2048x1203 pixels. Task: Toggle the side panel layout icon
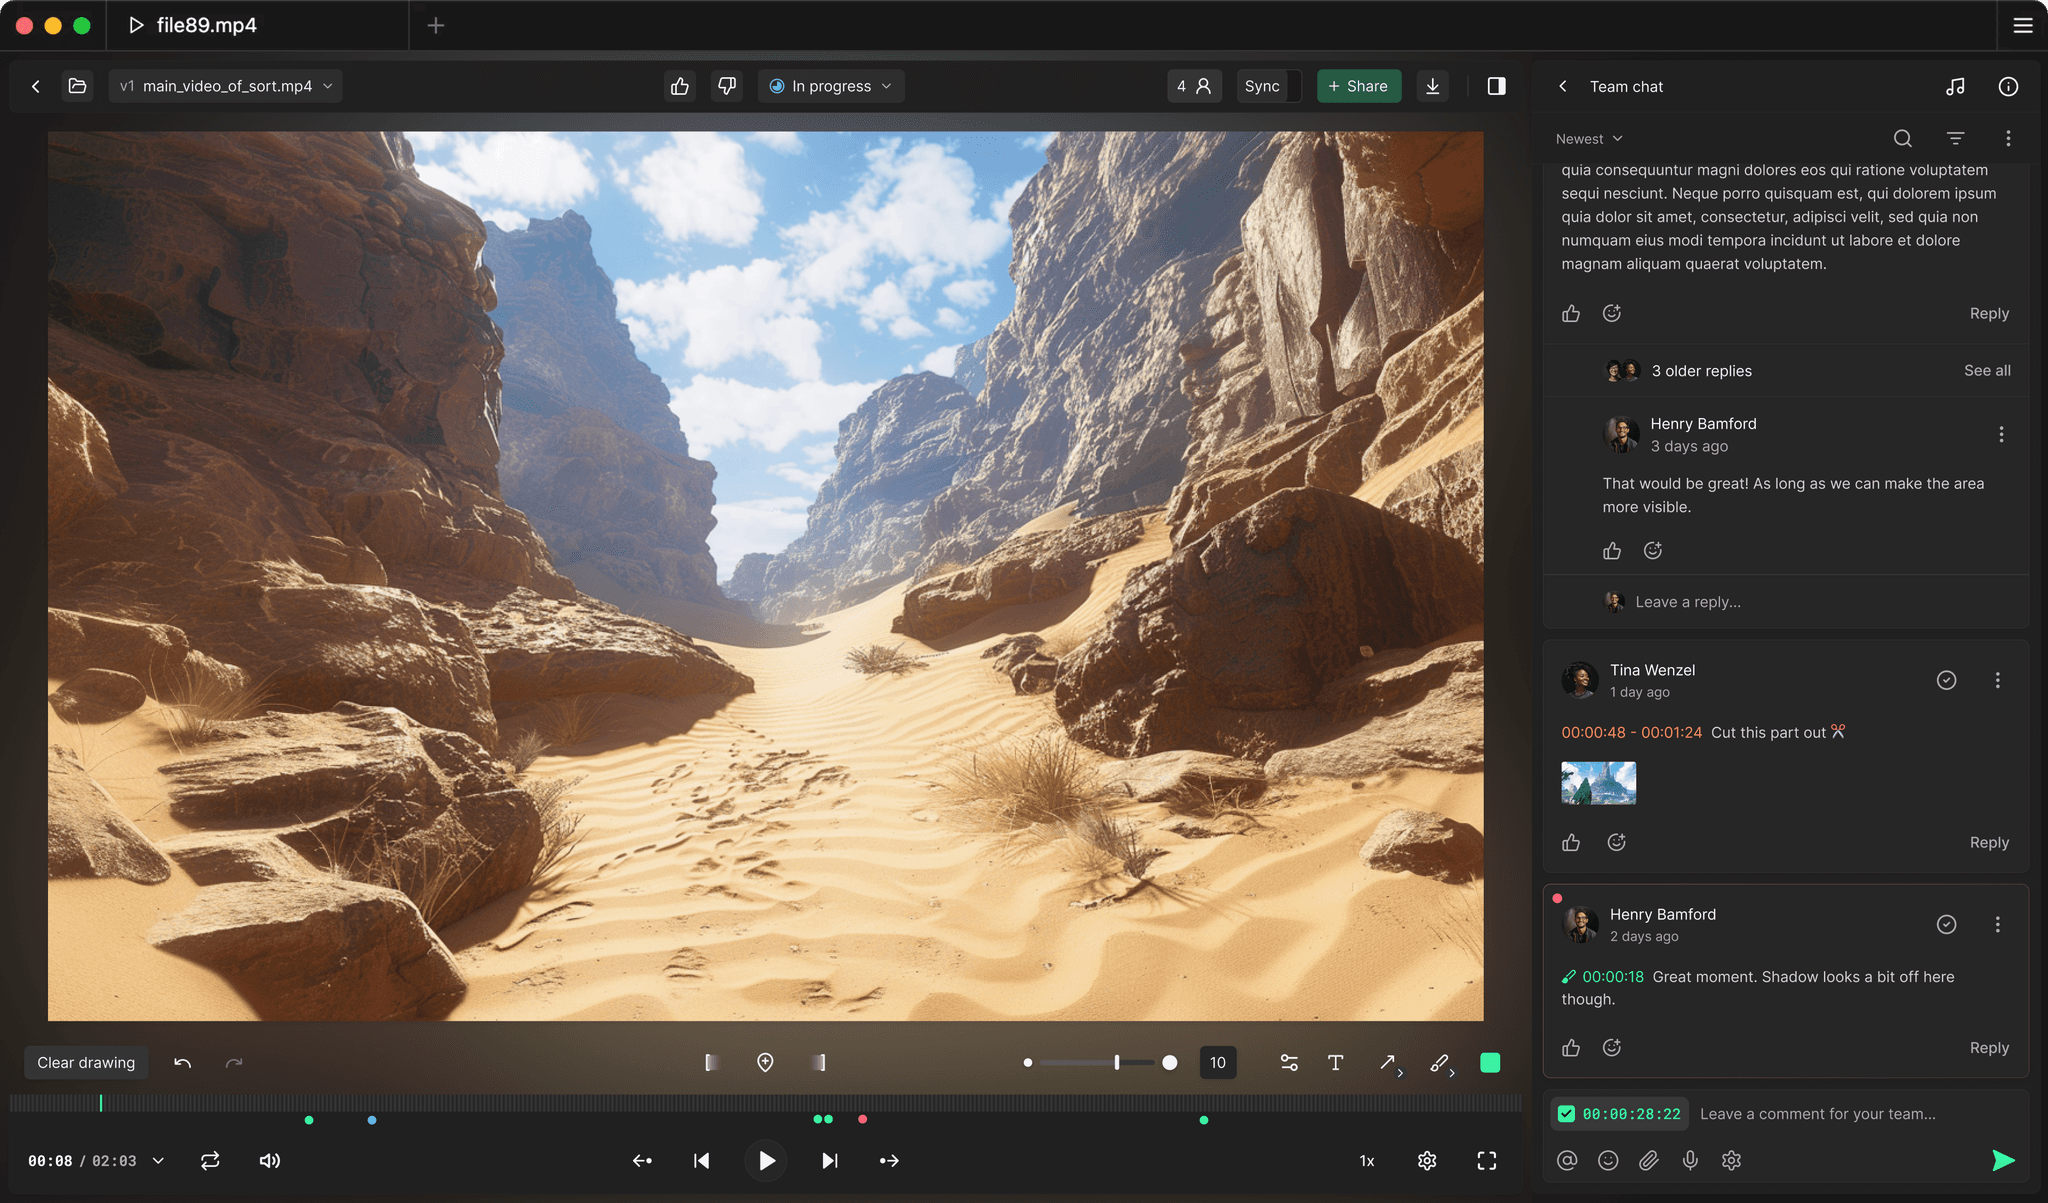click(x=1497, y=86)
